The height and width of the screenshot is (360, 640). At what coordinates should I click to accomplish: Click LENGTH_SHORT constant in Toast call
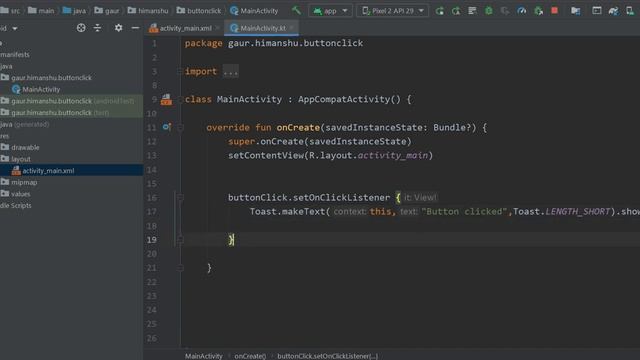tap(578, 211)
